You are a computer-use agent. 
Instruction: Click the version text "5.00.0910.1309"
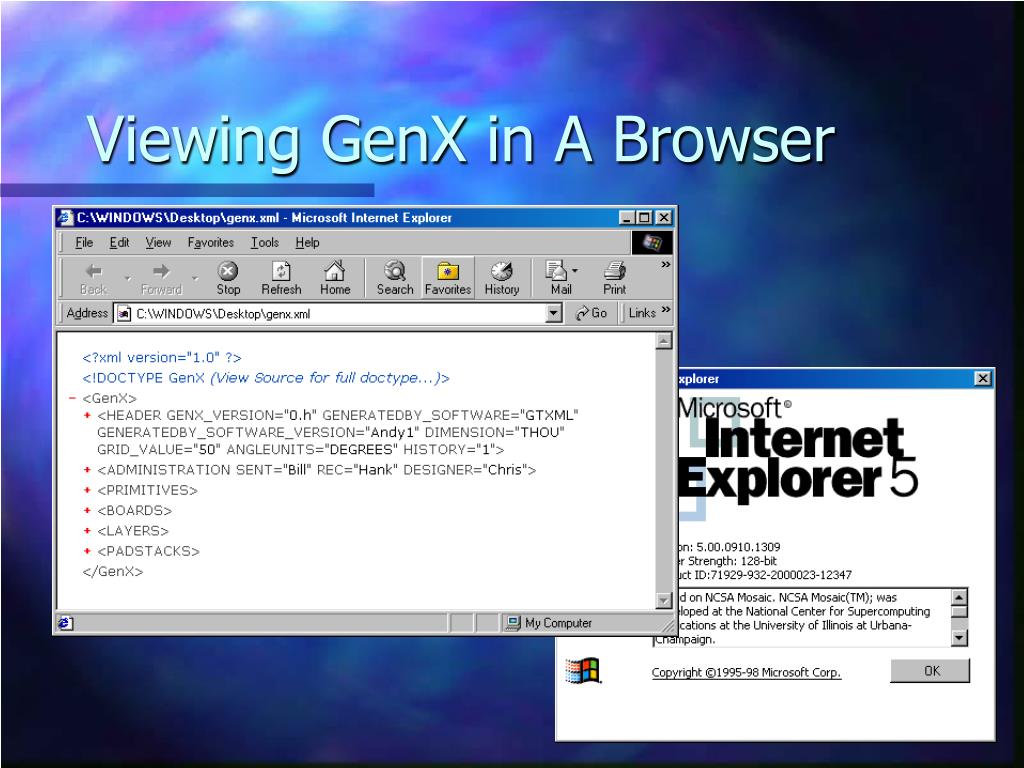click(738, 547)
